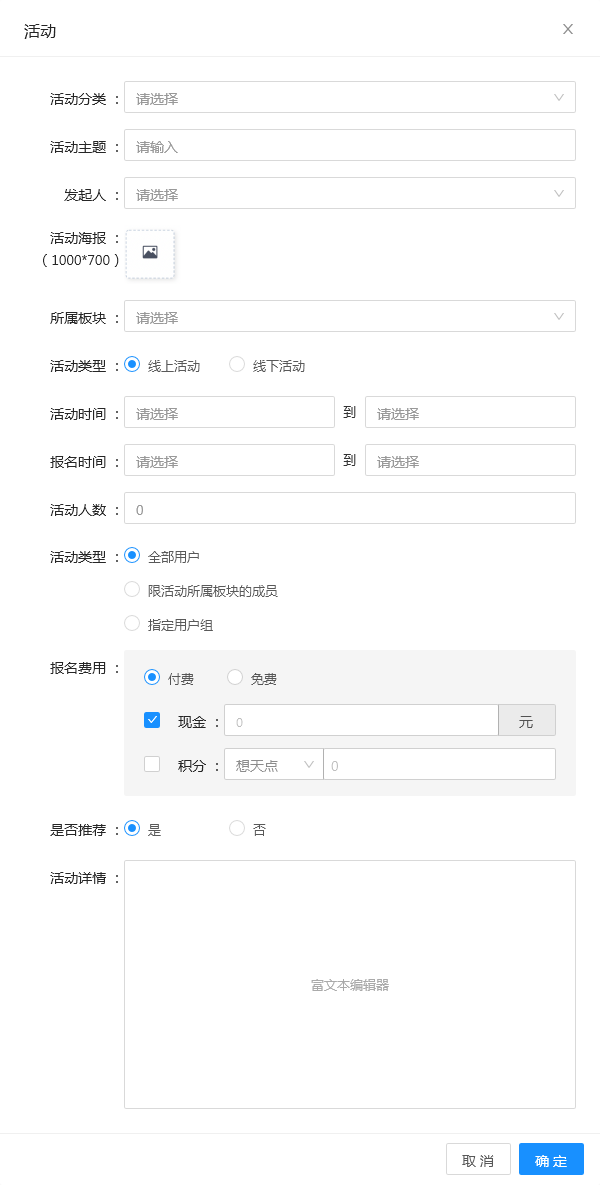Close the 活动 dialog with the X icon

568,29
